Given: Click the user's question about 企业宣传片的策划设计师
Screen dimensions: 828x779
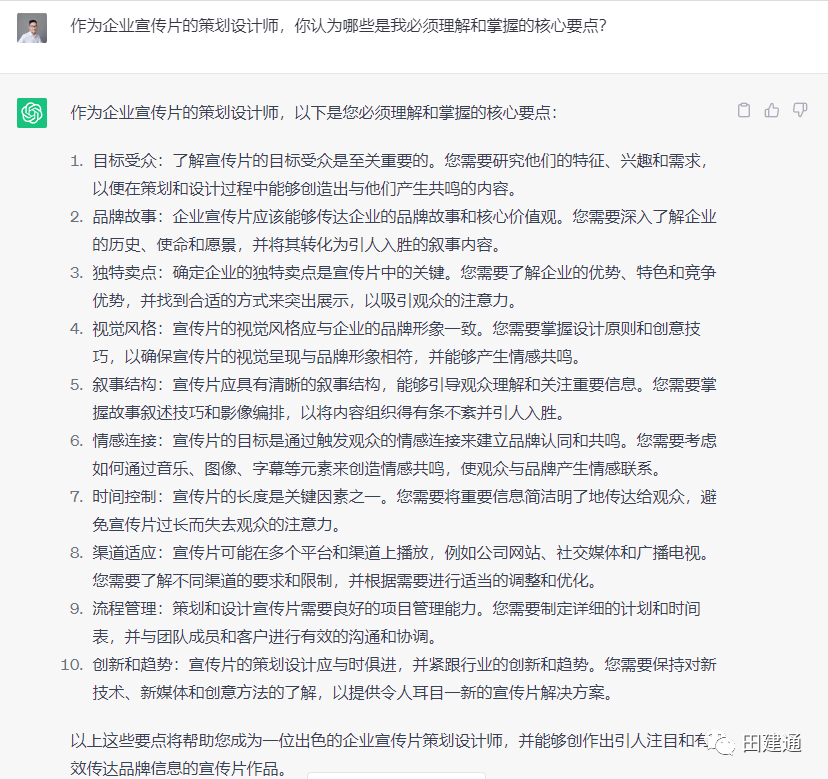Looking at the screenshot, I should pyautogui.click(x=338, y=26).
